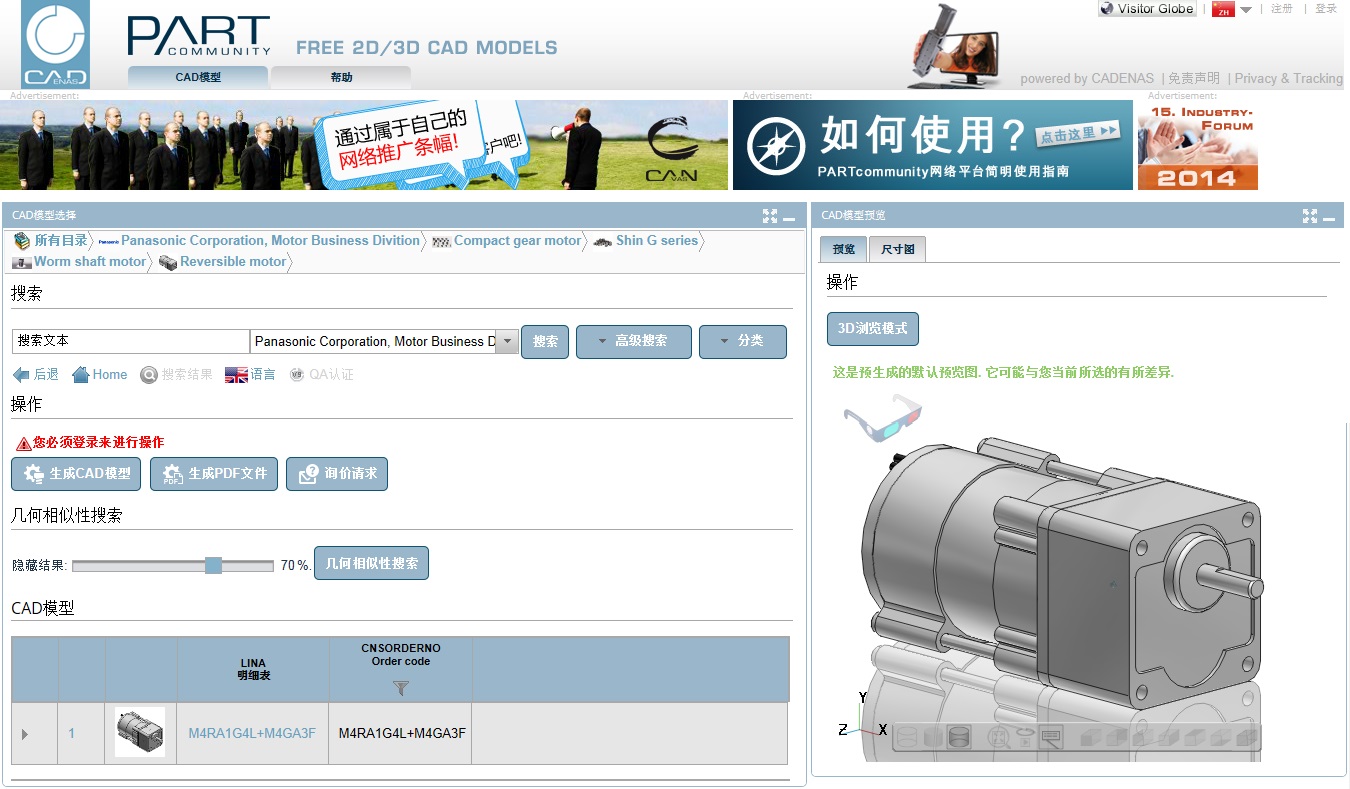Open the 免责声明 disclaimer link
The image size is (1350, 789).
[x=1194, y=78]
